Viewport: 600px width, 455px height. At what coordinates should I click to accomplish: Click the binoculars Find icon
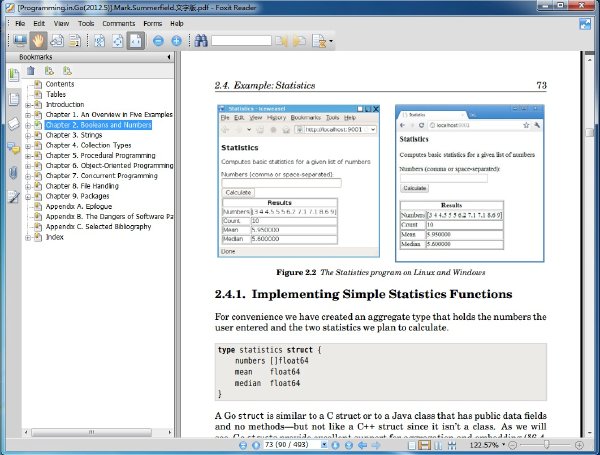[x=201, y=41]
